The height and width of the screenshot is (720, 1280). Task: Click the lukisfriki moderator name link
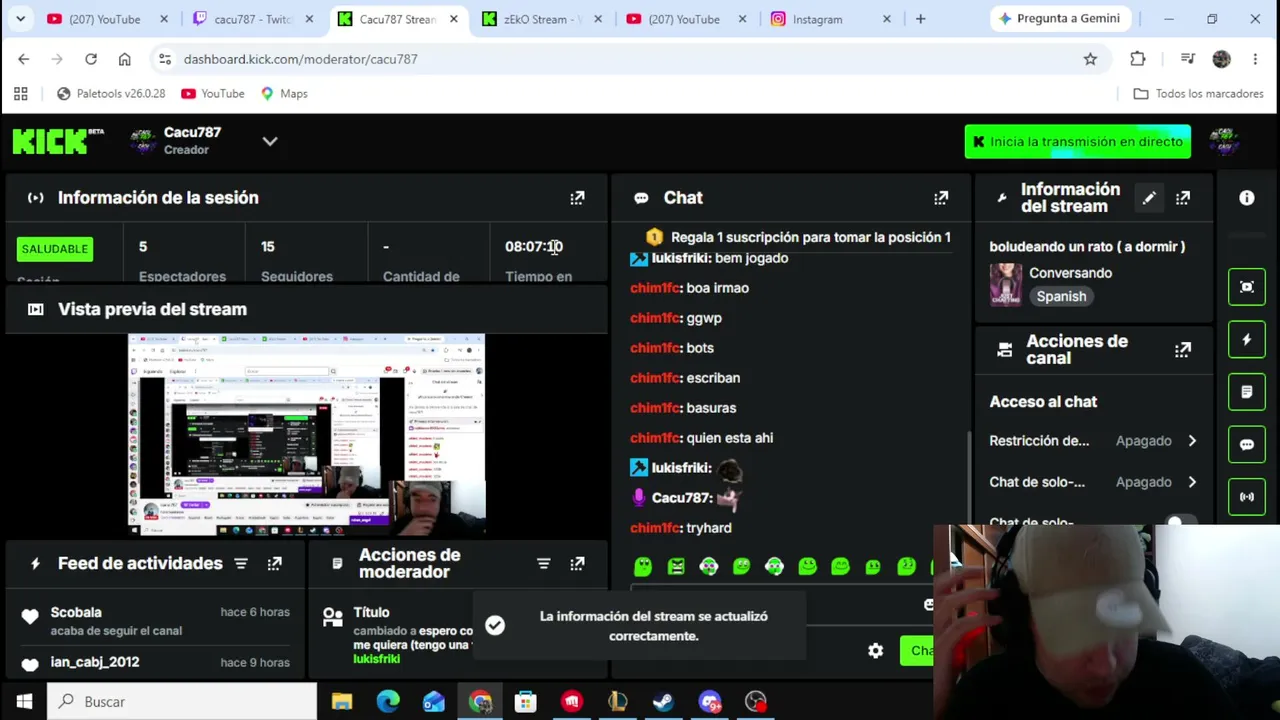pos(376,659)
